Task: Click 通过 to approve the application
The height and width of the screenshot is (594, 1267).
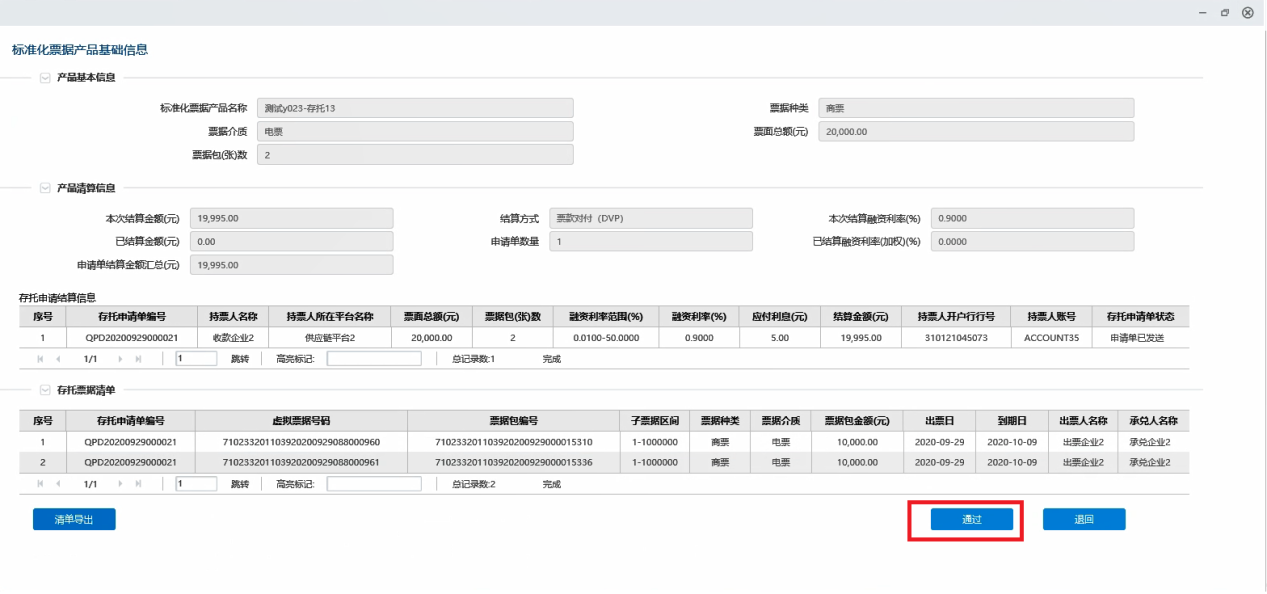Action: point(972,519)
